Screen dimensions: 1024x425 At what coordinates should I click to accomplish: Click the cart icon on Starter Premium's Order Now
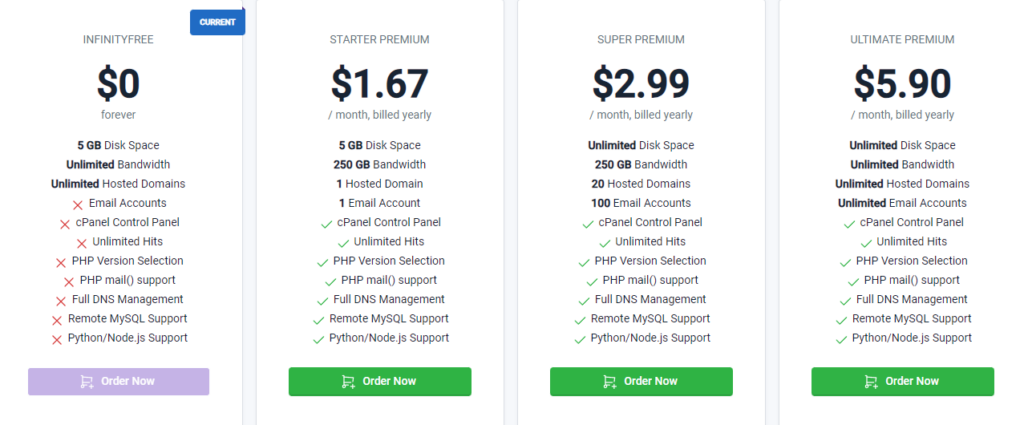[348, 381]
